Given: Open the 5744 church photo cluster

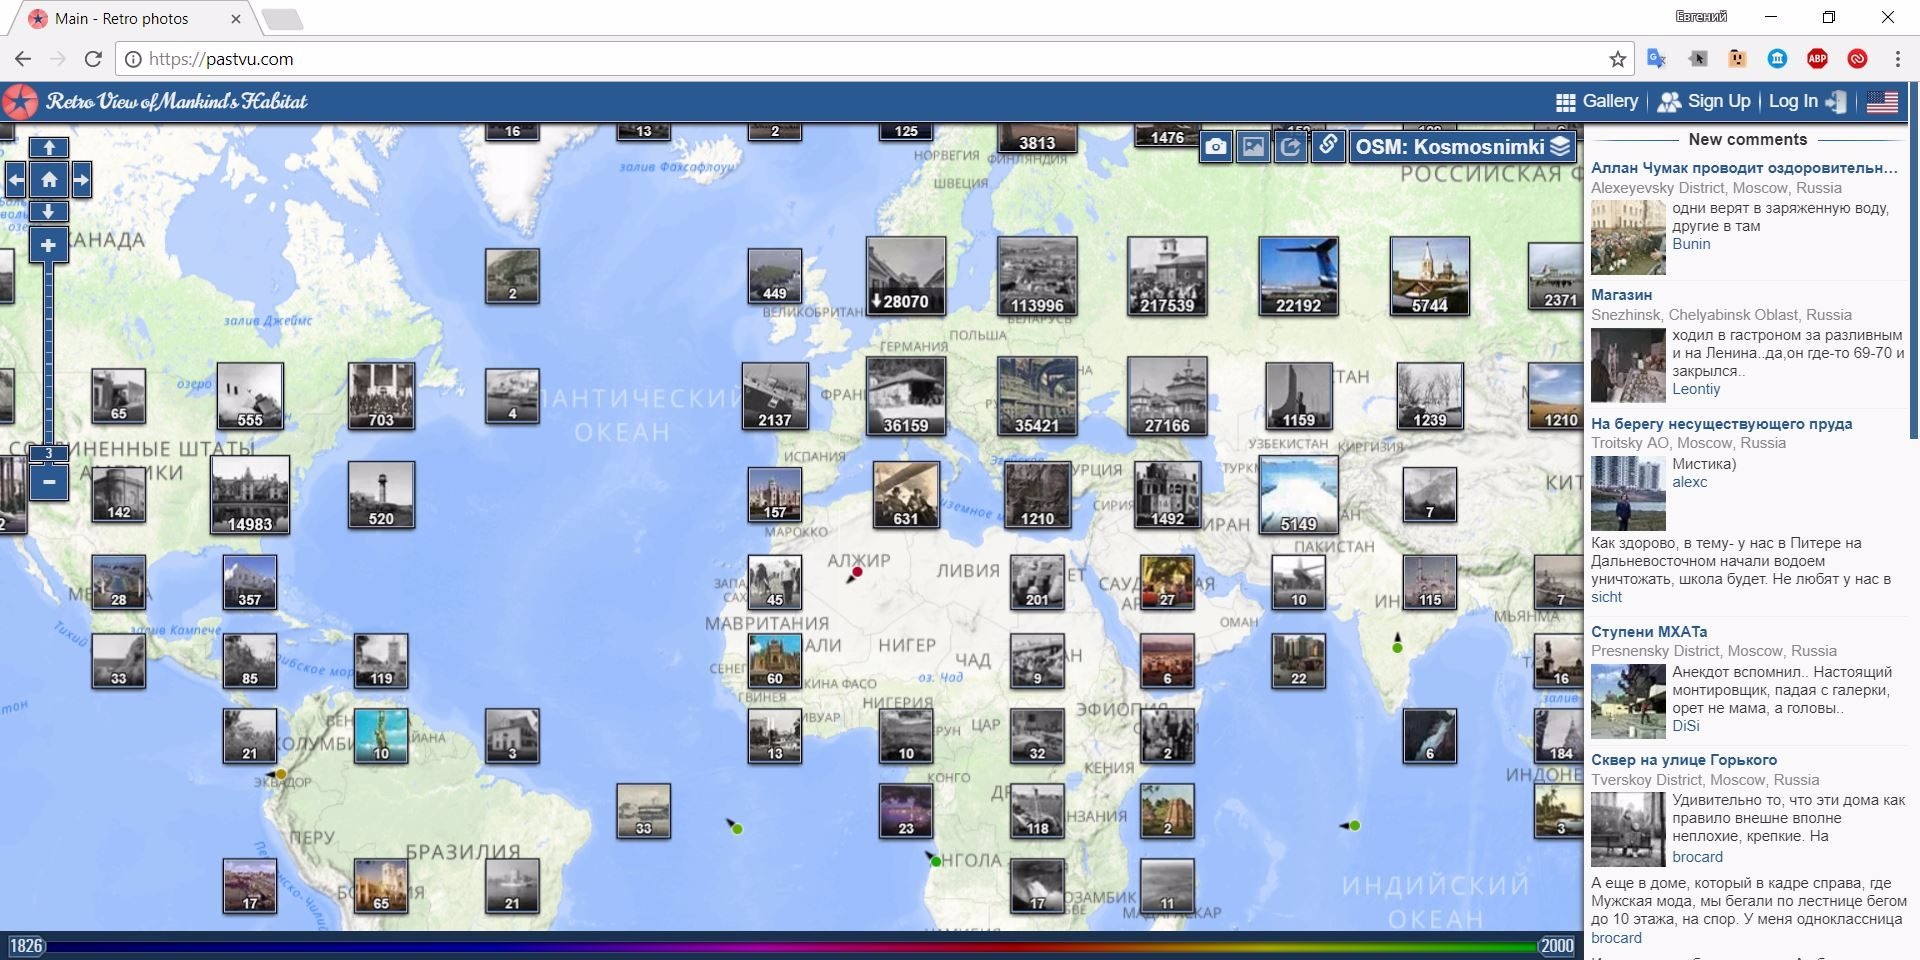Looking at the screenshot, I should click(1429, 276).
